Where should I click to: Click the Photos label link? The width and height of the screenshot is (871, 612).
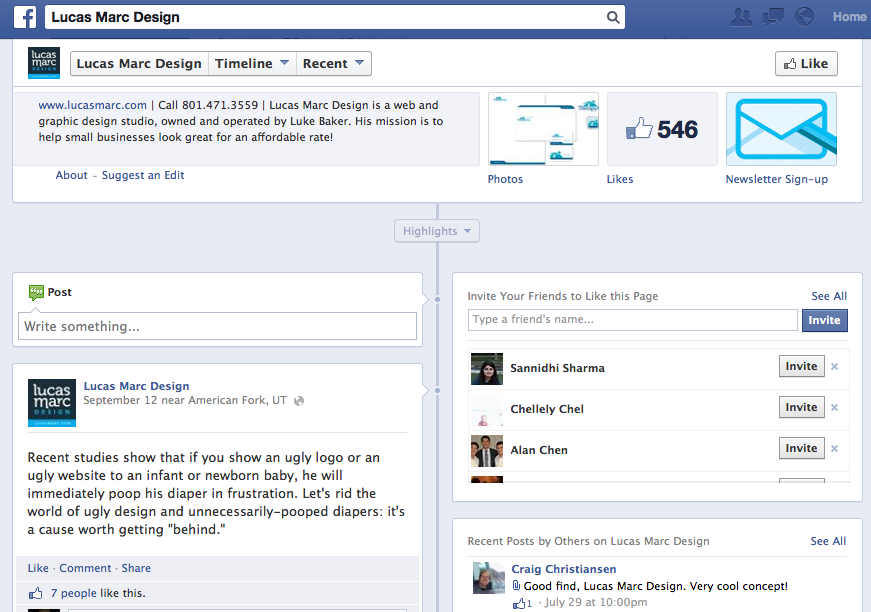505,179
